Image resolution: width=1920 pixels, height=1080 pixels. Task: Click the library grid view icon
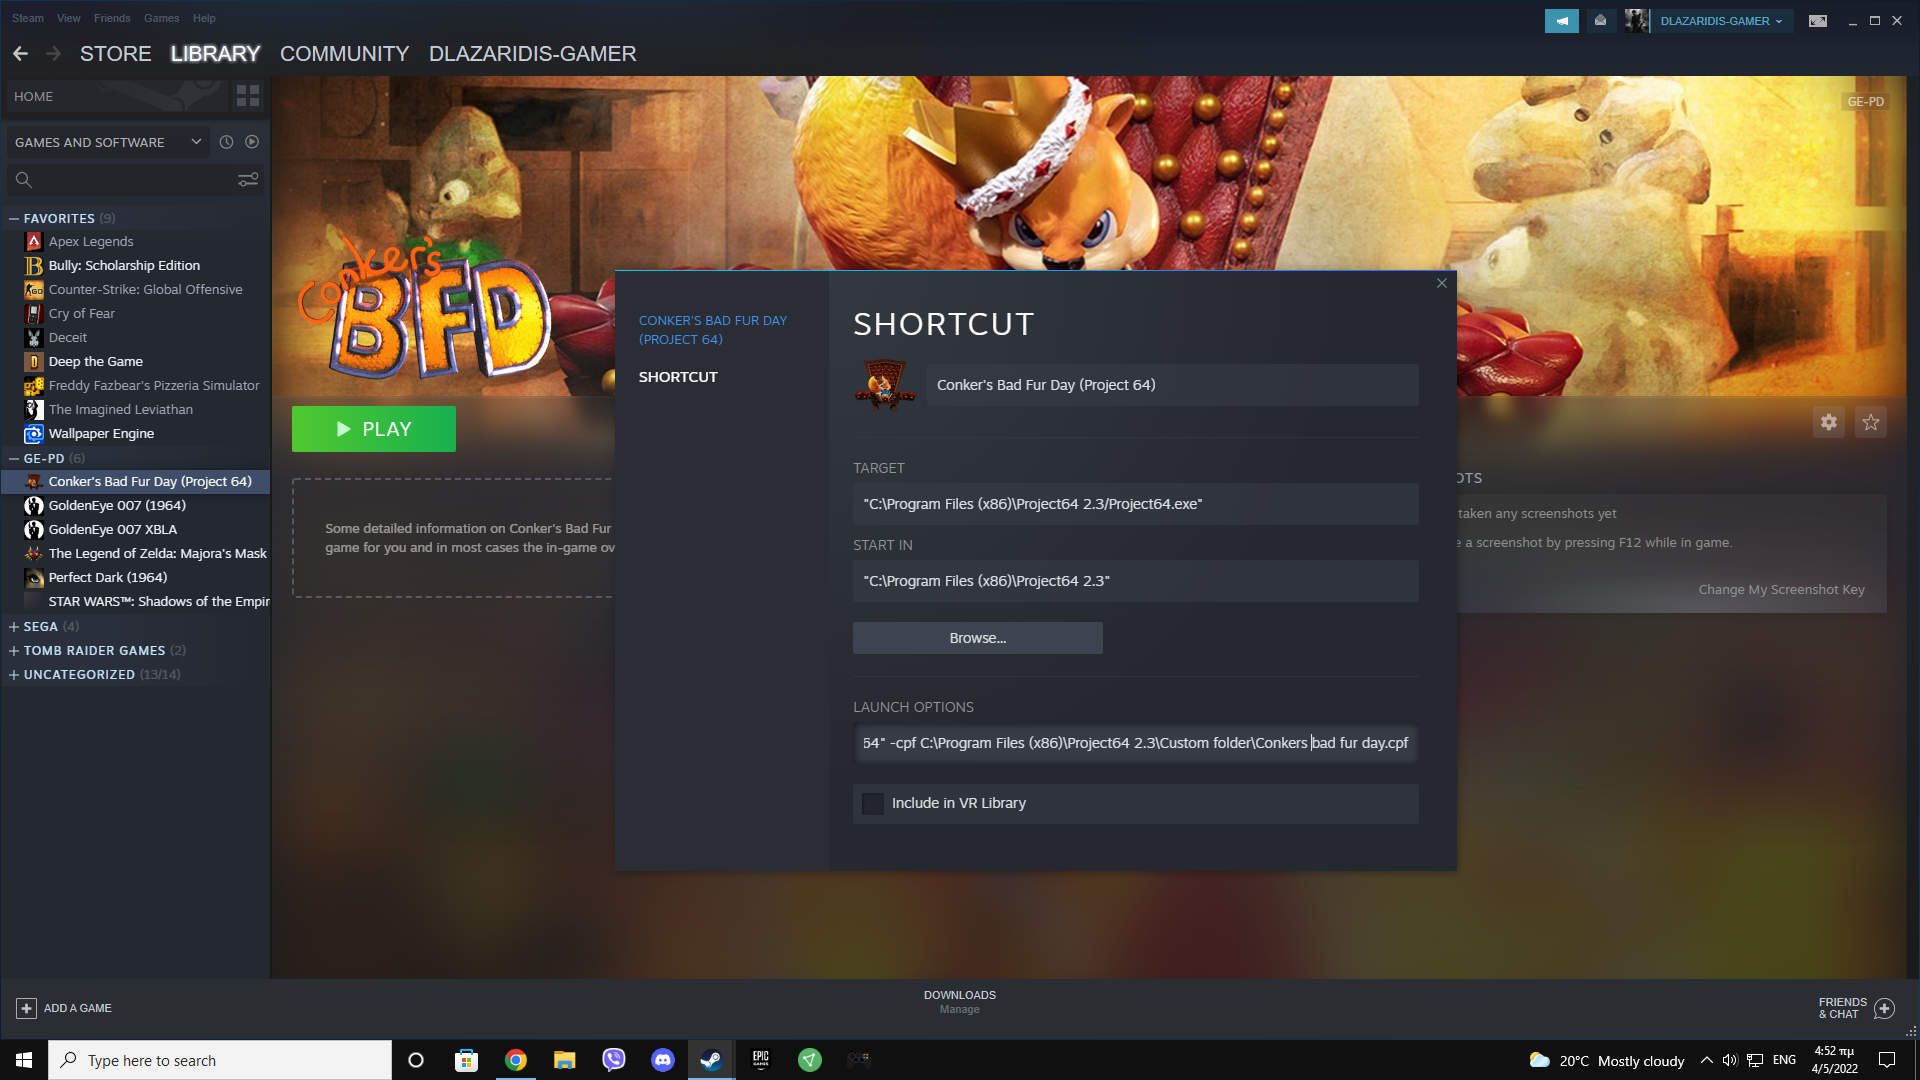click(x=247, y=96)
